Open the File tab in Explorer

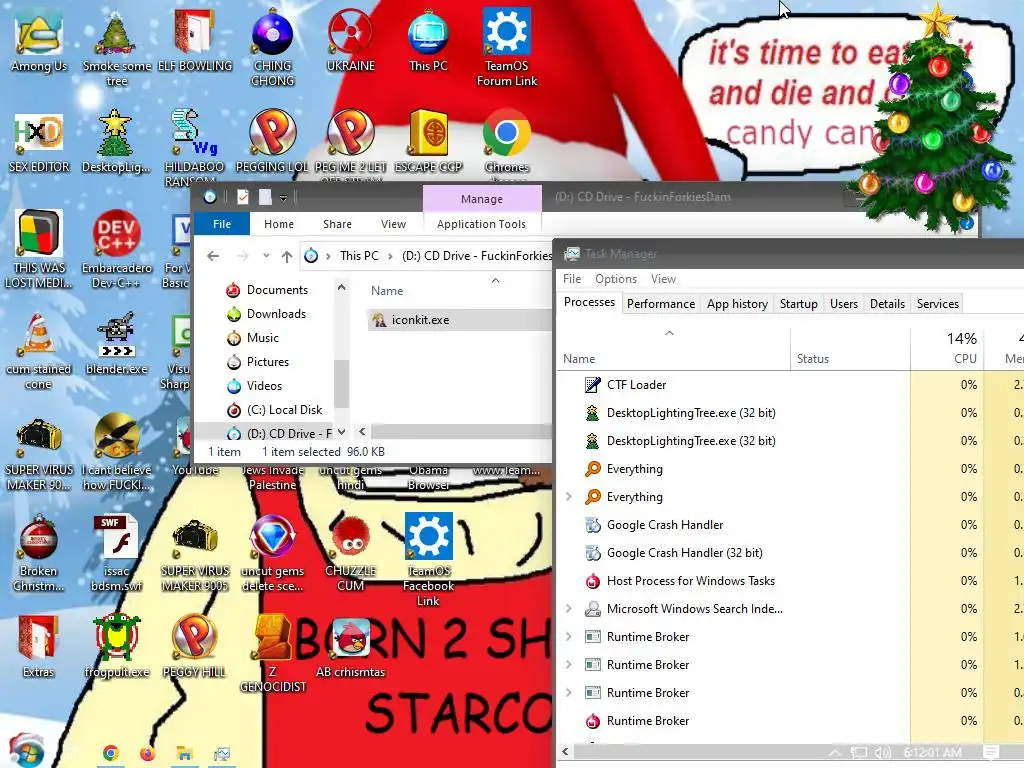tap(222, 224)
